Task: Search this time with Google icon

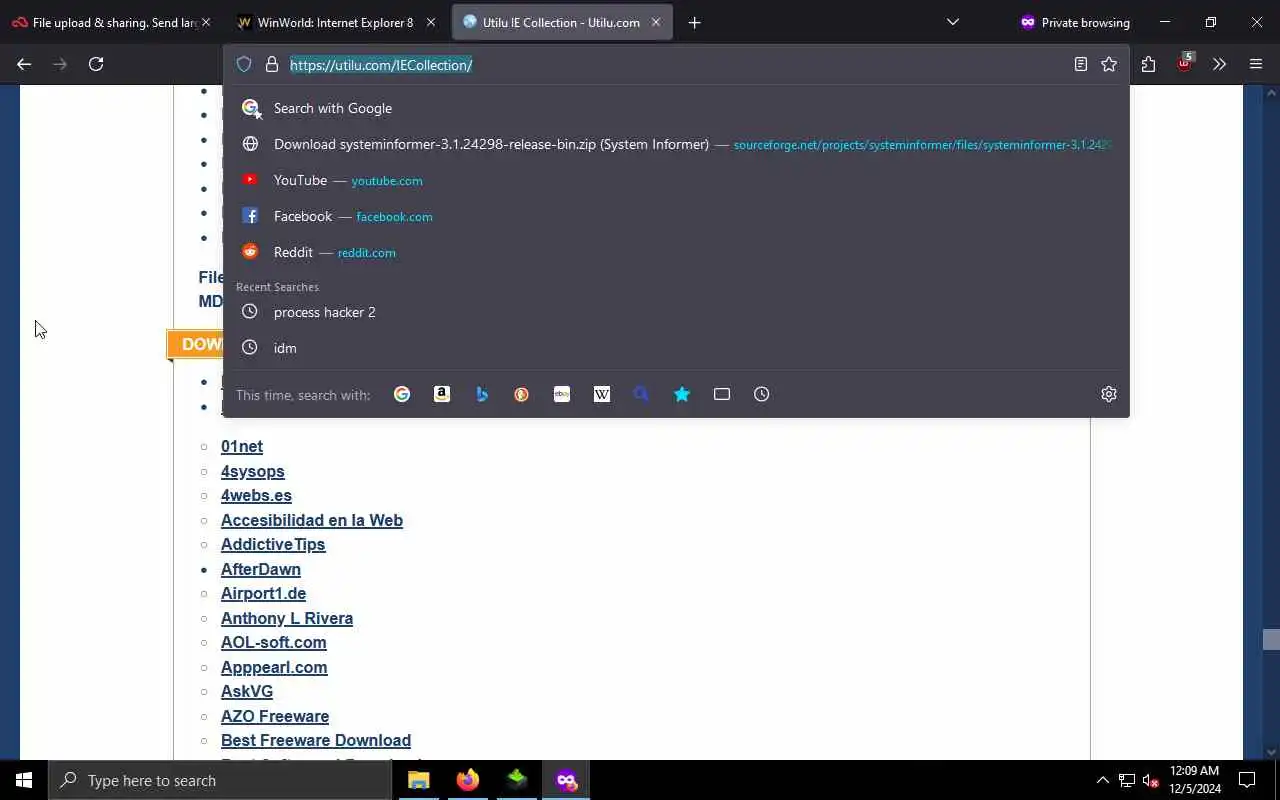Action: [402, 394]
